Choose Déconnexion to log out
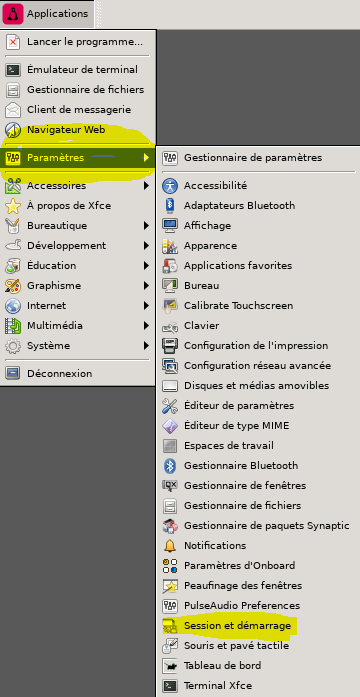Image resolution: width=360 pixels, height=697 pixels. 78,373
